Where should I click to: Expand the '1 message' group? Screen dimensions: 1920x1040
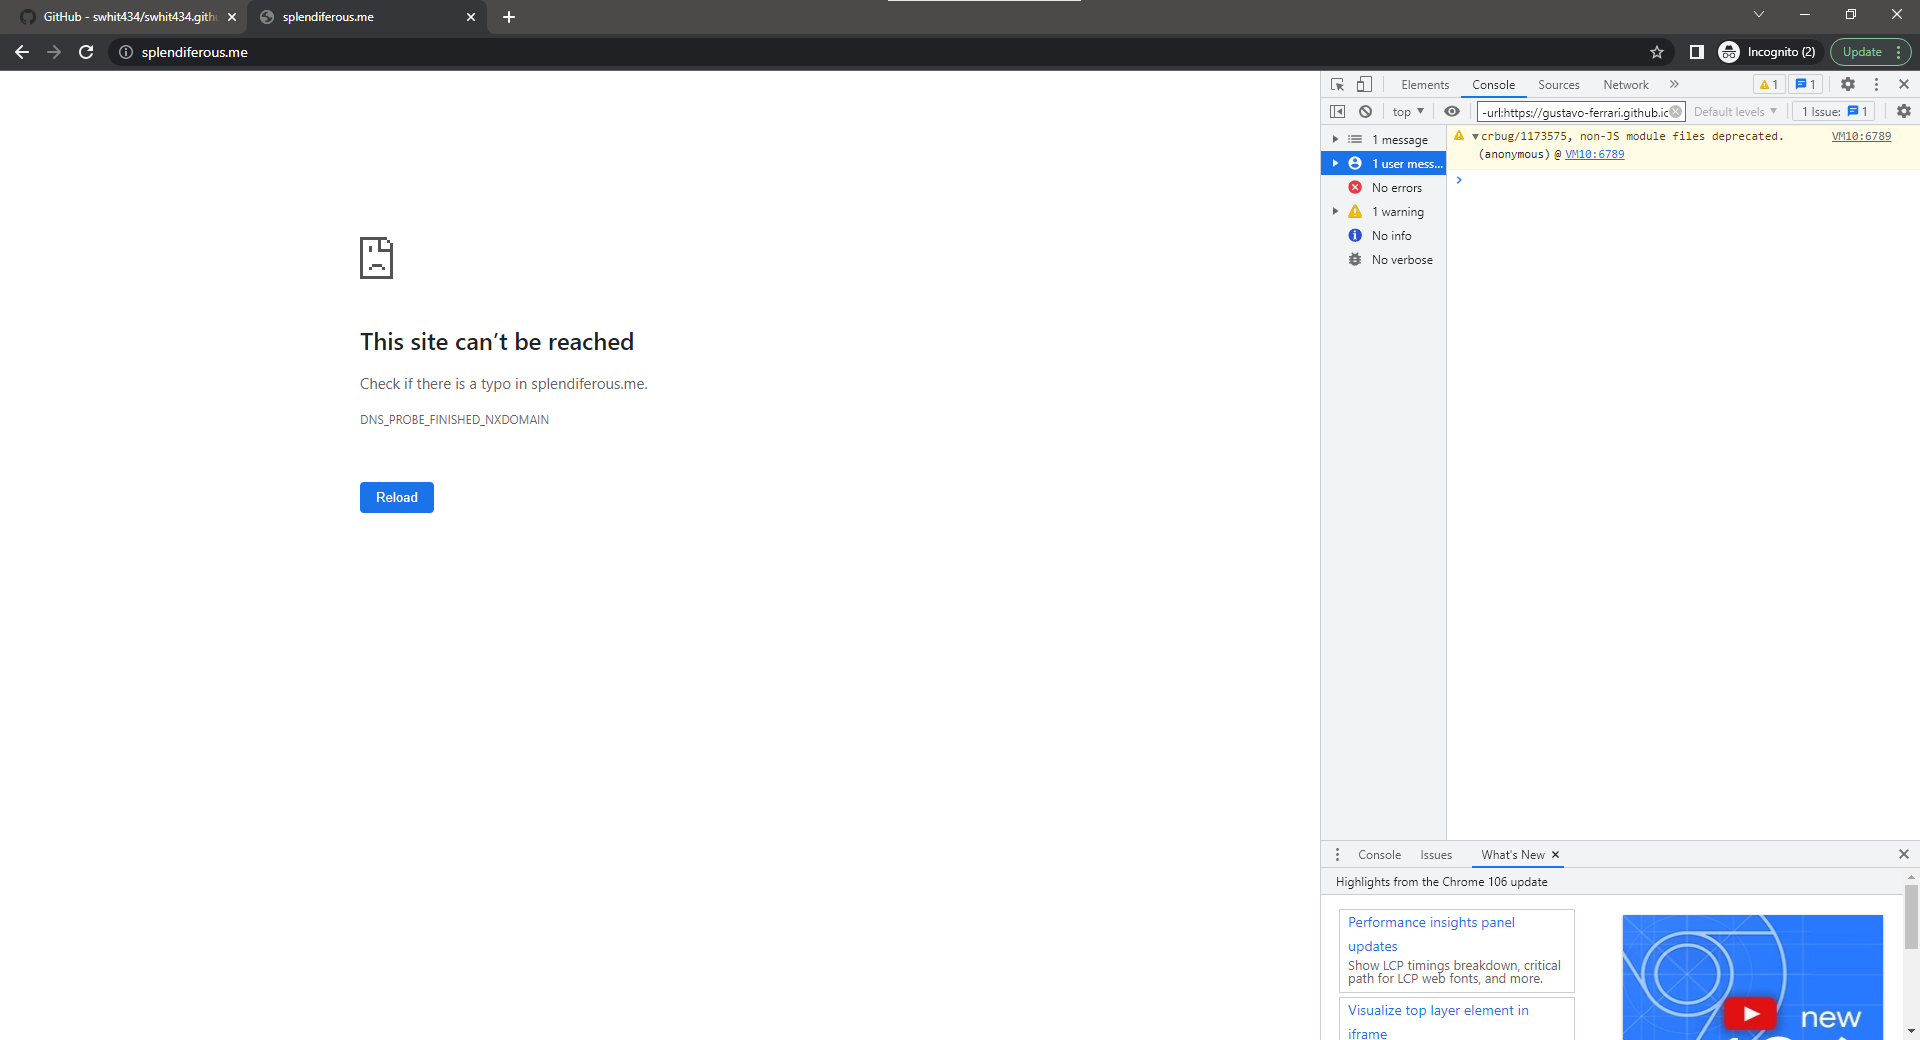tap(1335, 140)
